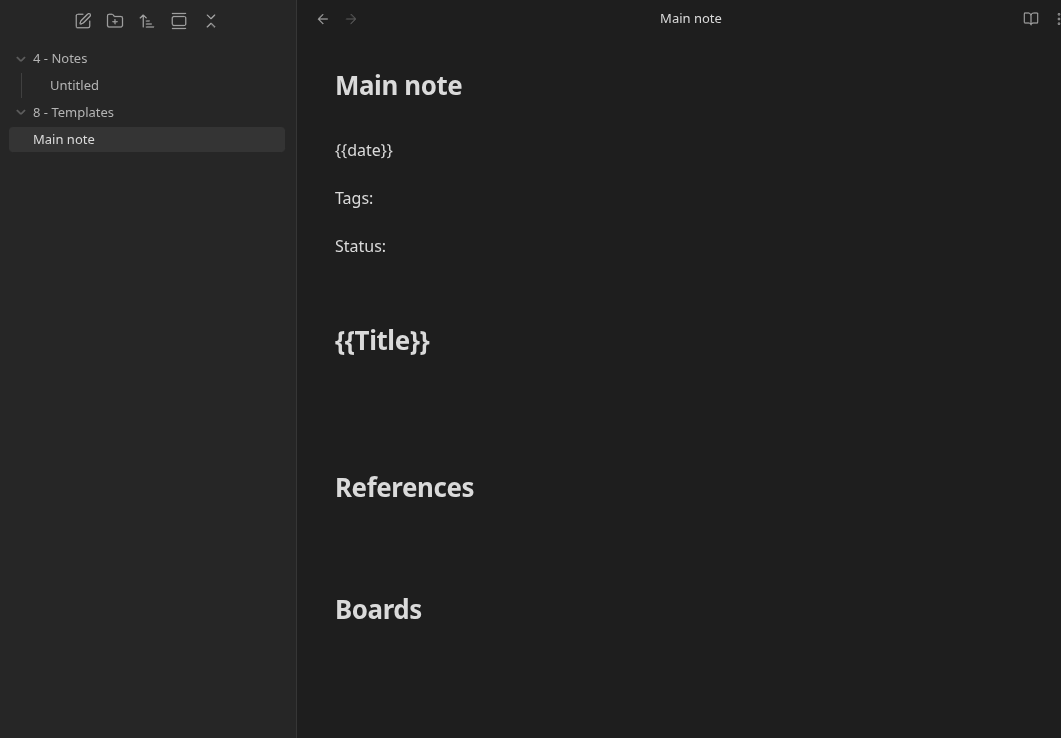Viewport: 1061px width, 738px height.
Task: Switch to reading view via book icon
Action: pyautogui.click(x=1030, y=19)
